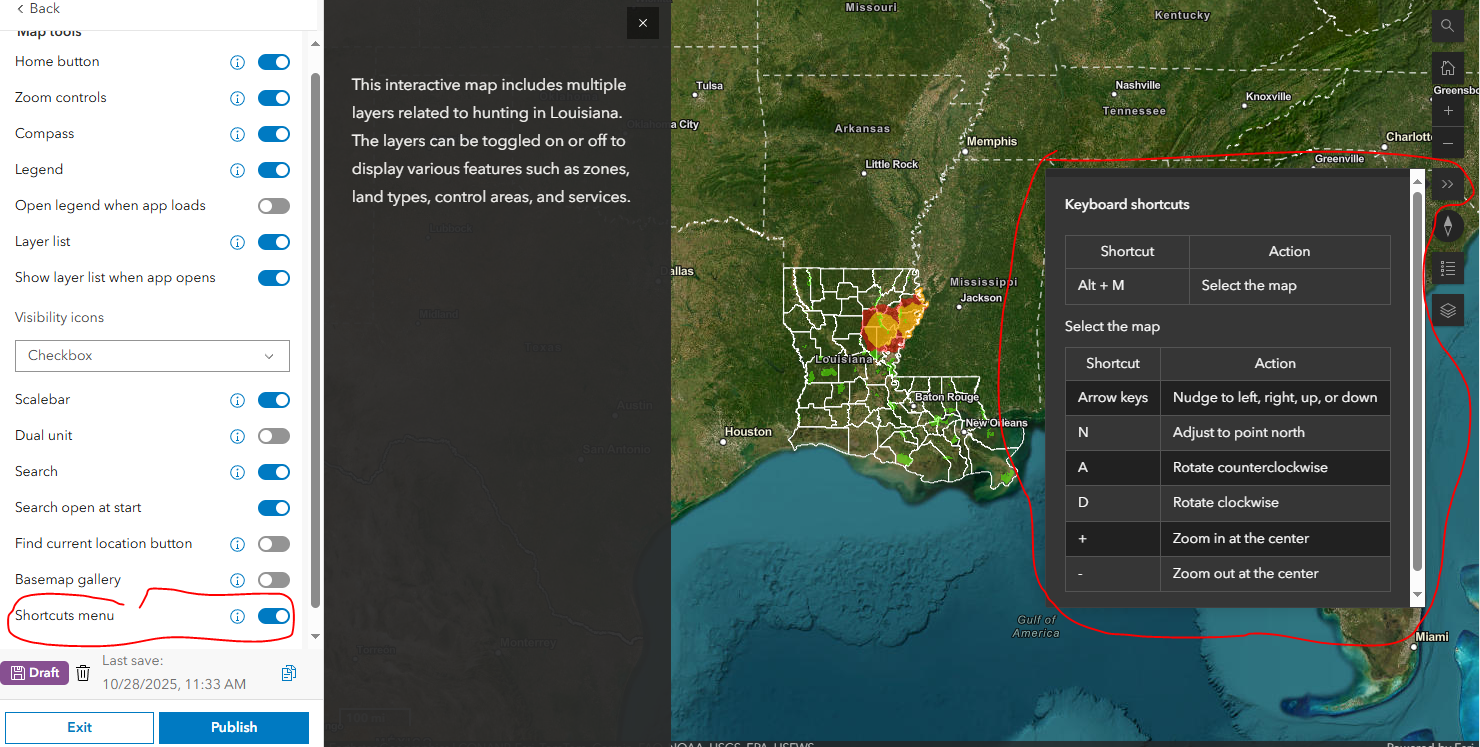Image resolution: width=1480 pixels, height=747 pixels.
Task: Zoom in using the plus control on the map
Action: coord(1447,110)
